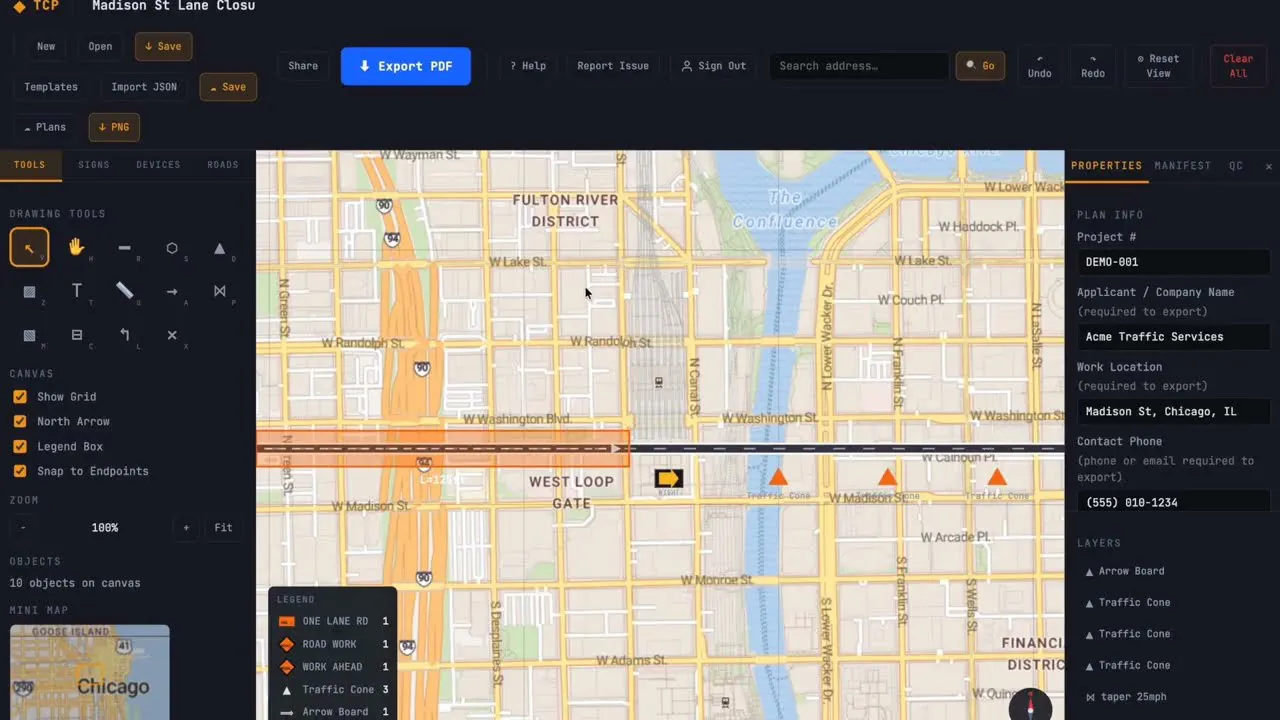Zoom in with the plus button
The height and width of the screenshot is (720, 1280).
tap(186, 527)
